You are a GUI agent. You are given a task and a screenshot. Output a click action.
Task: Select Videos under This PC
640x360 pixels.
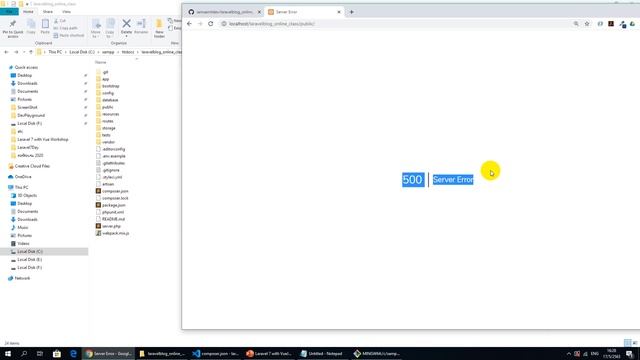pos(23,243)
